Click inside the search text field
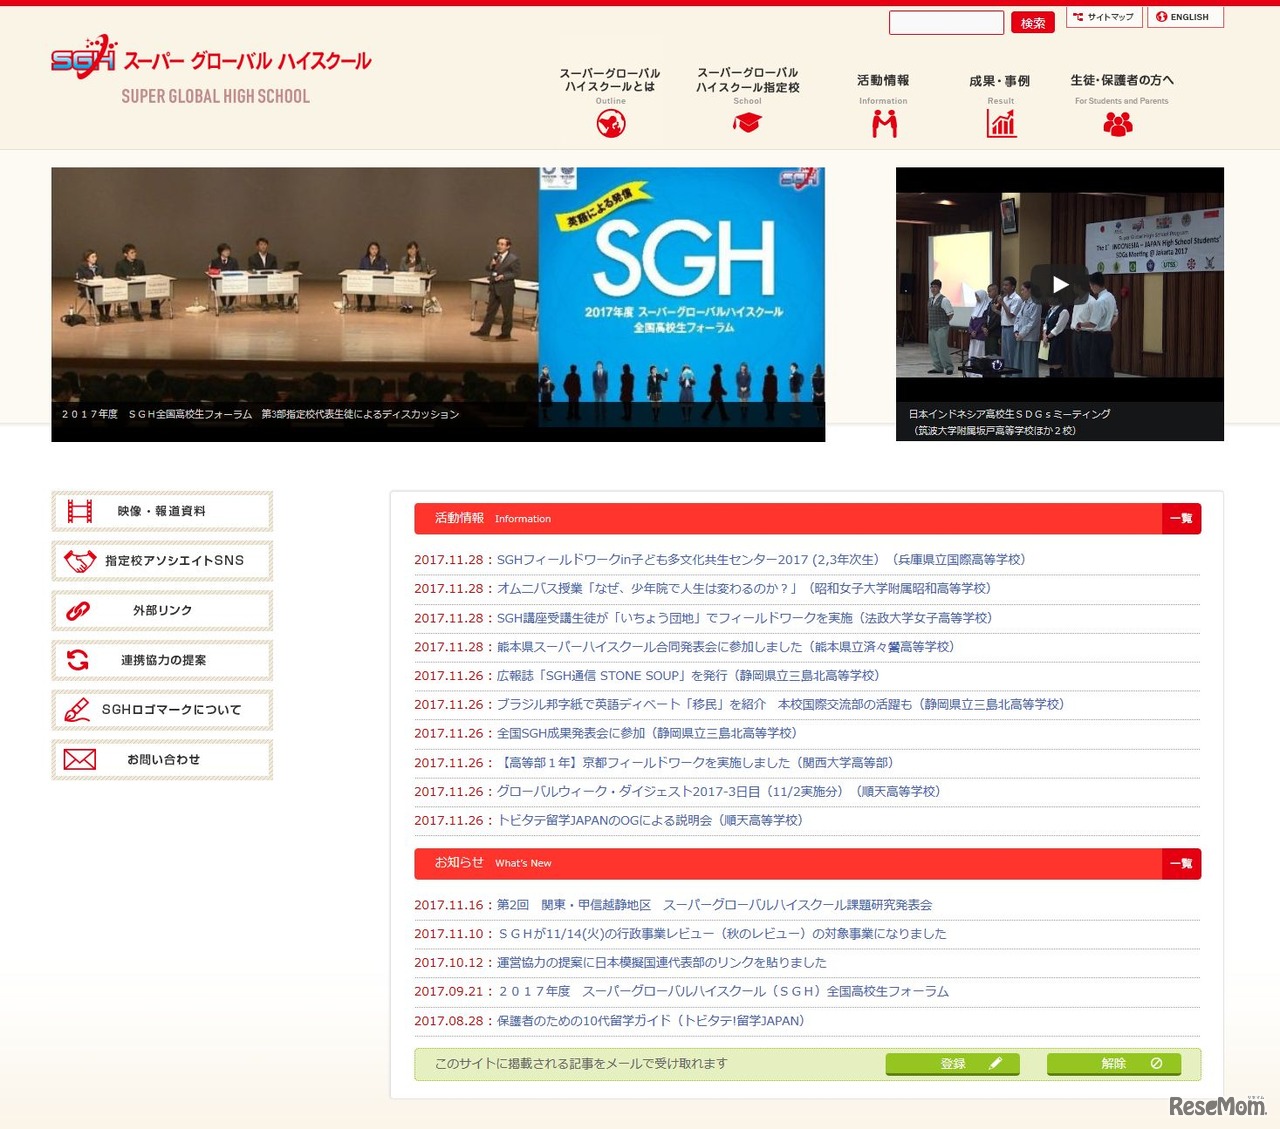The height and width of the screenshot is (1129, 1280). coord(946,22)
